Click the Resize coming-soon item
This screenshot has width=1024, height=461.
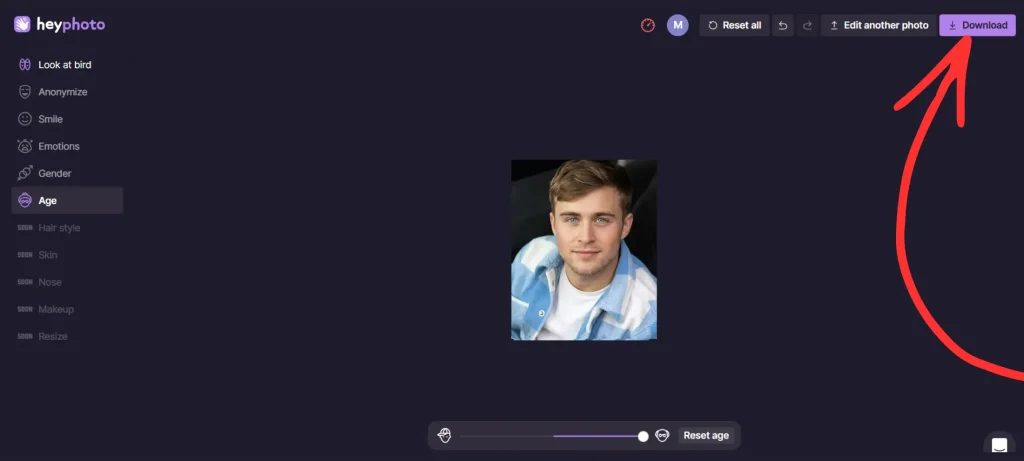[x=42, y=336]
